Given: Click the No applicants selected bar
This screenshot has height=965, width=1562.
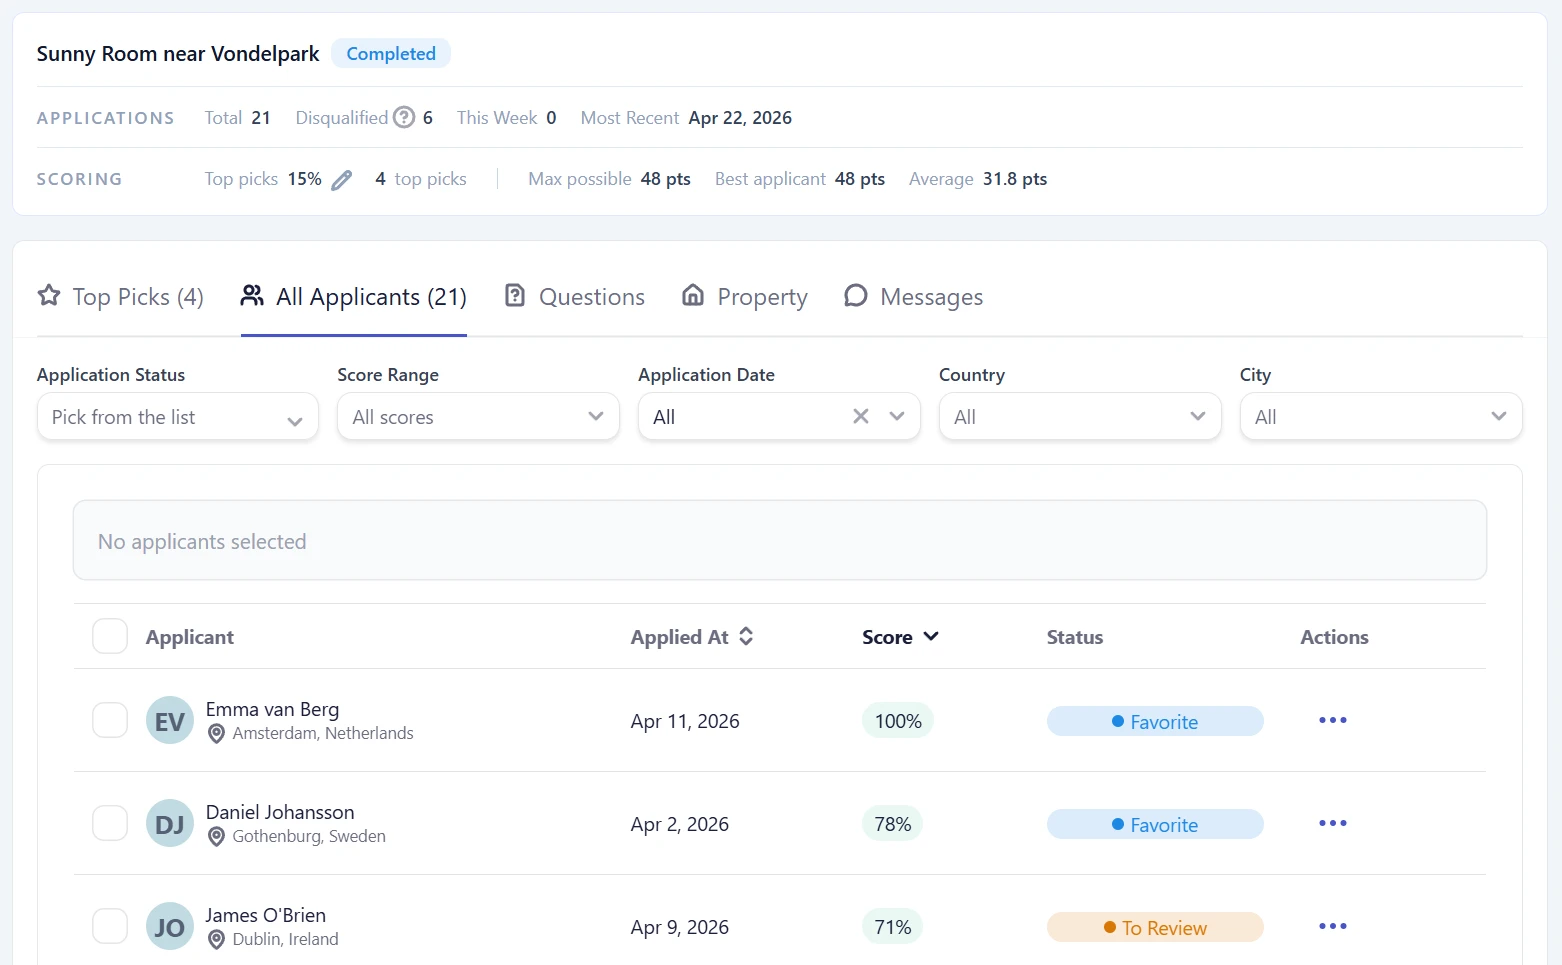Looking at the screenshot, I should pos(780,540).
